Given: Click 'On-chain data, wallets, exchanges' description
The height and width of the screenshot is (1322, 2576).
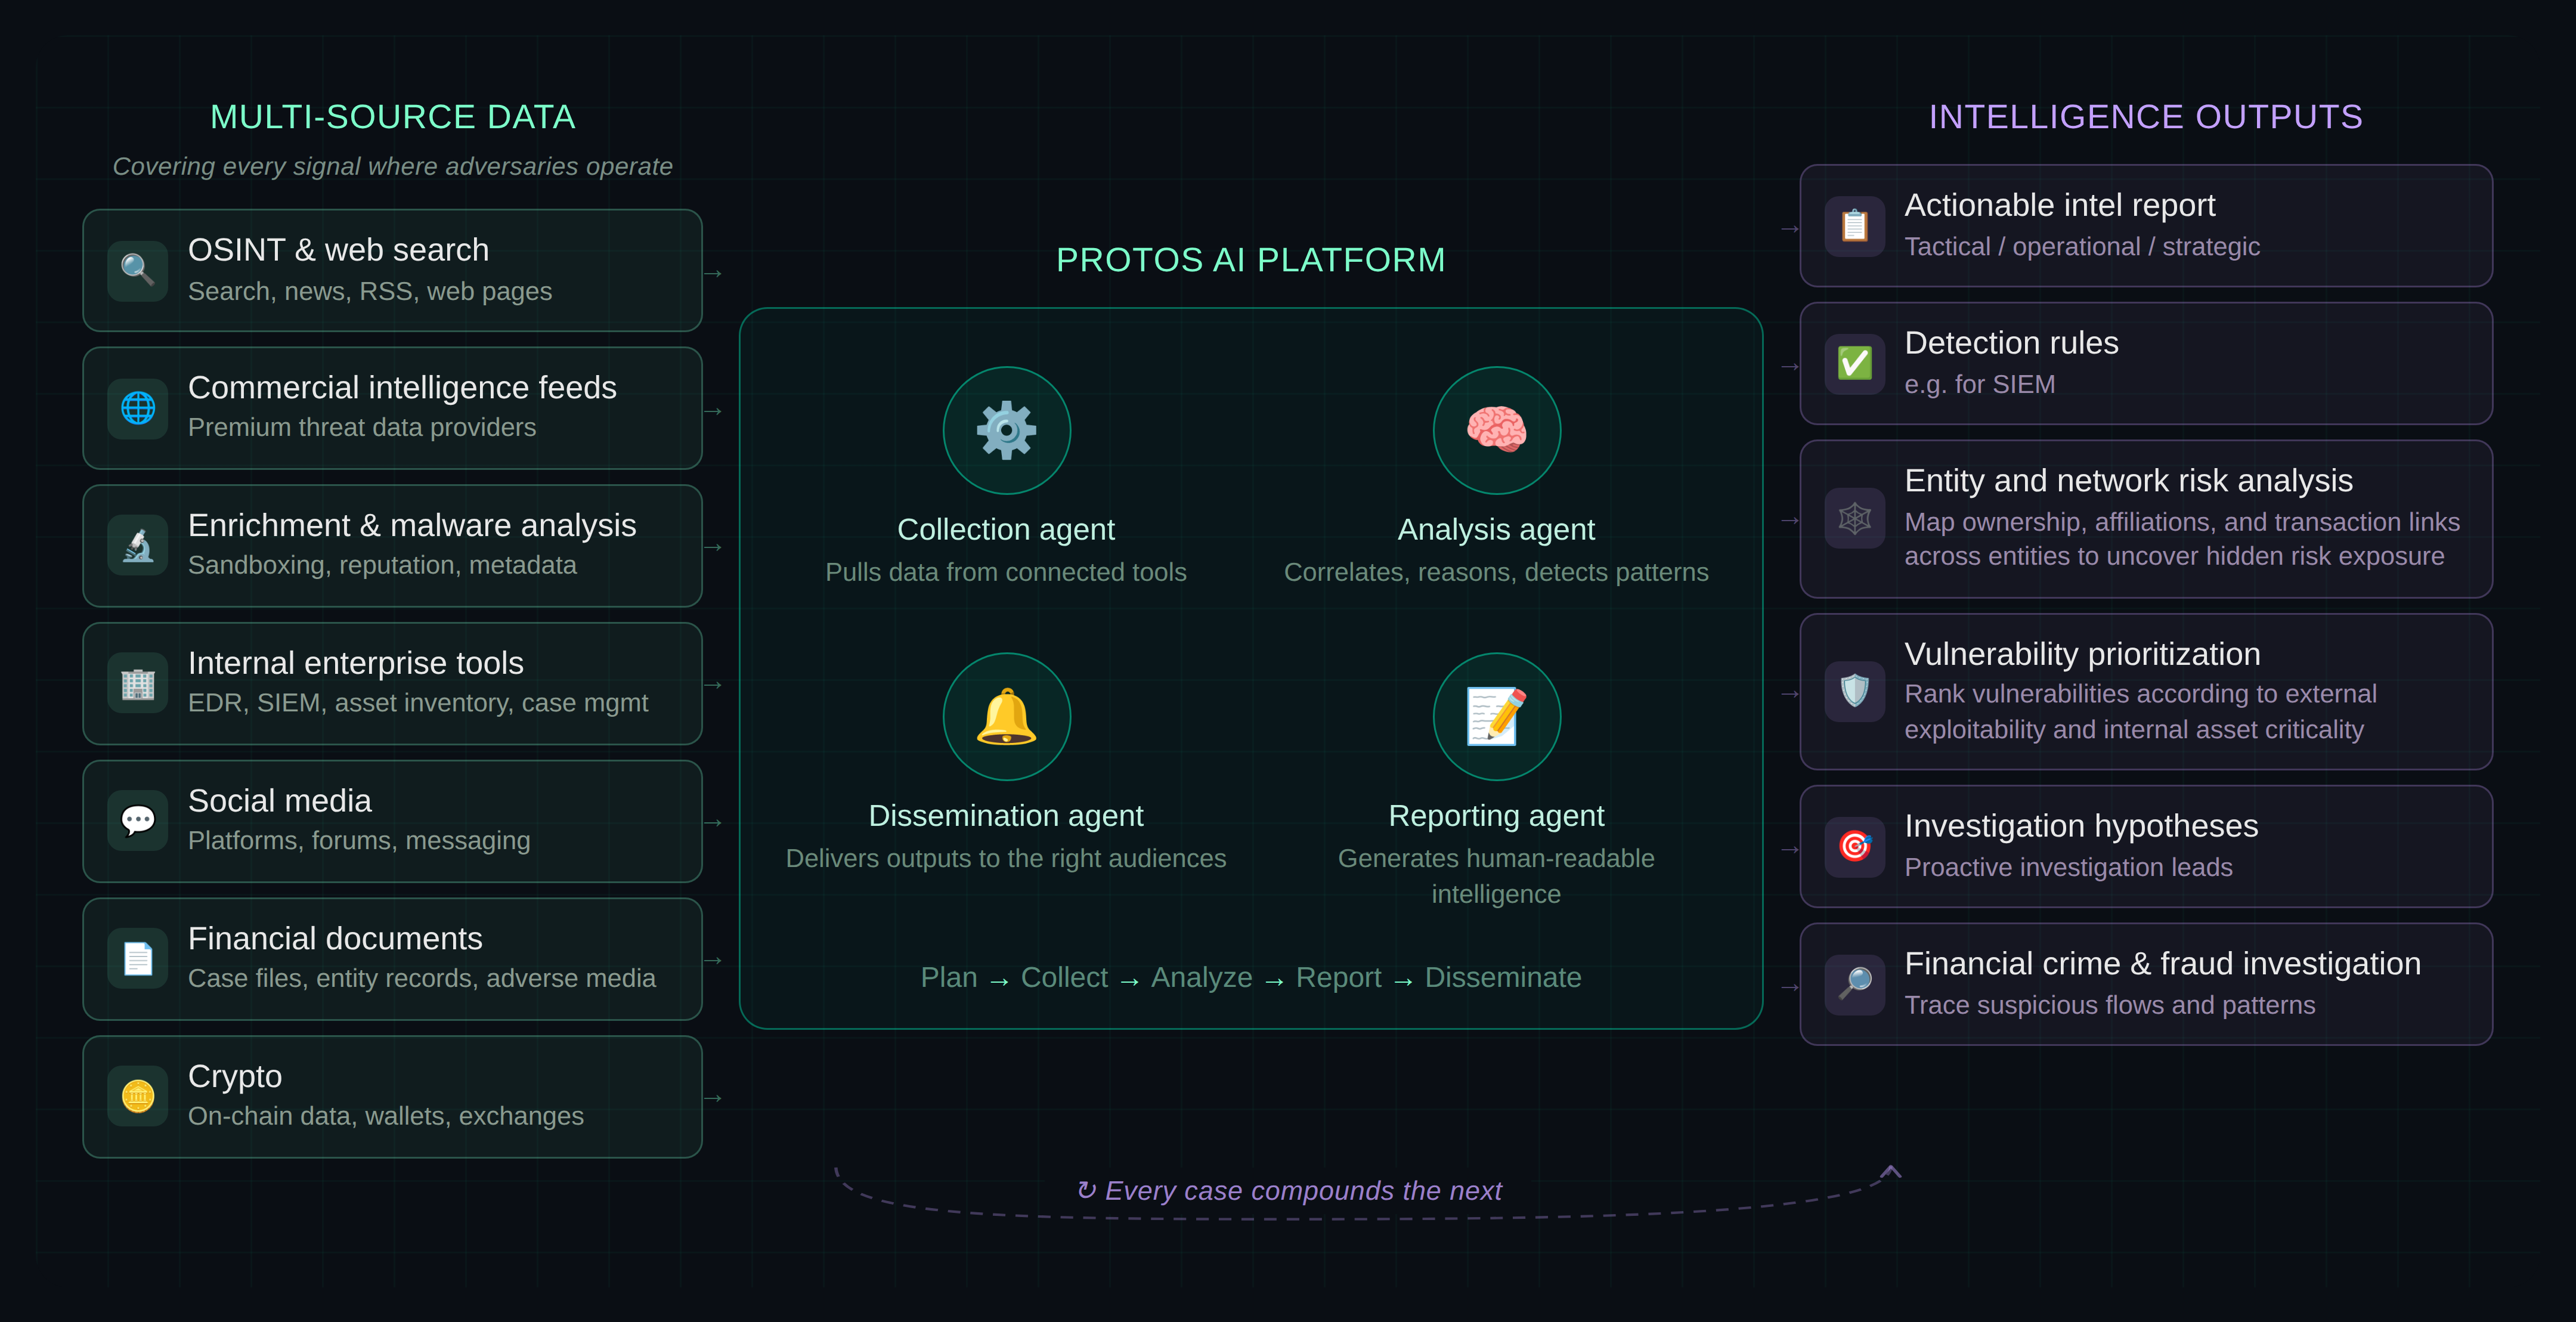Looking at the screenshot, I should tap(386, 1116).
